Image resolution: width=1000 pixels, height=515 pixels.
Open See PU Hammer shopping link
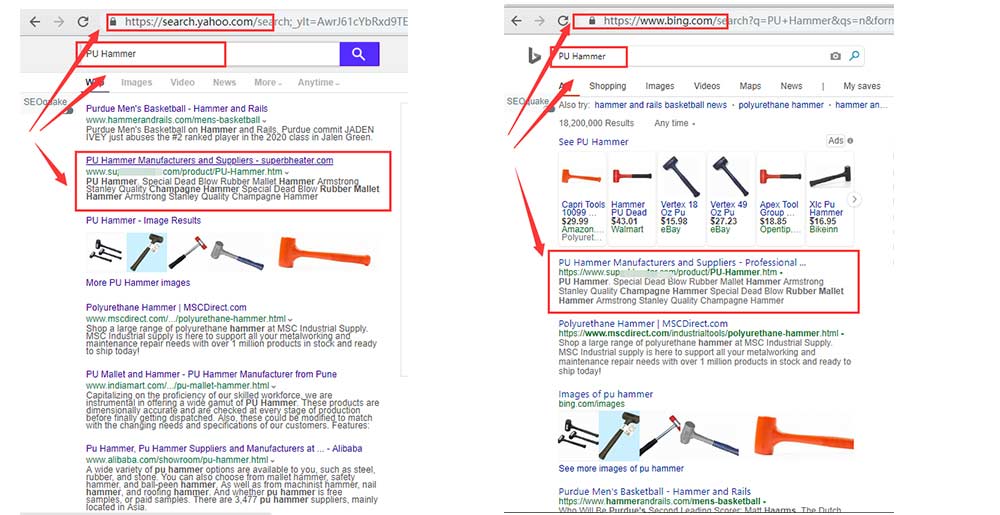tap(593, 141)
